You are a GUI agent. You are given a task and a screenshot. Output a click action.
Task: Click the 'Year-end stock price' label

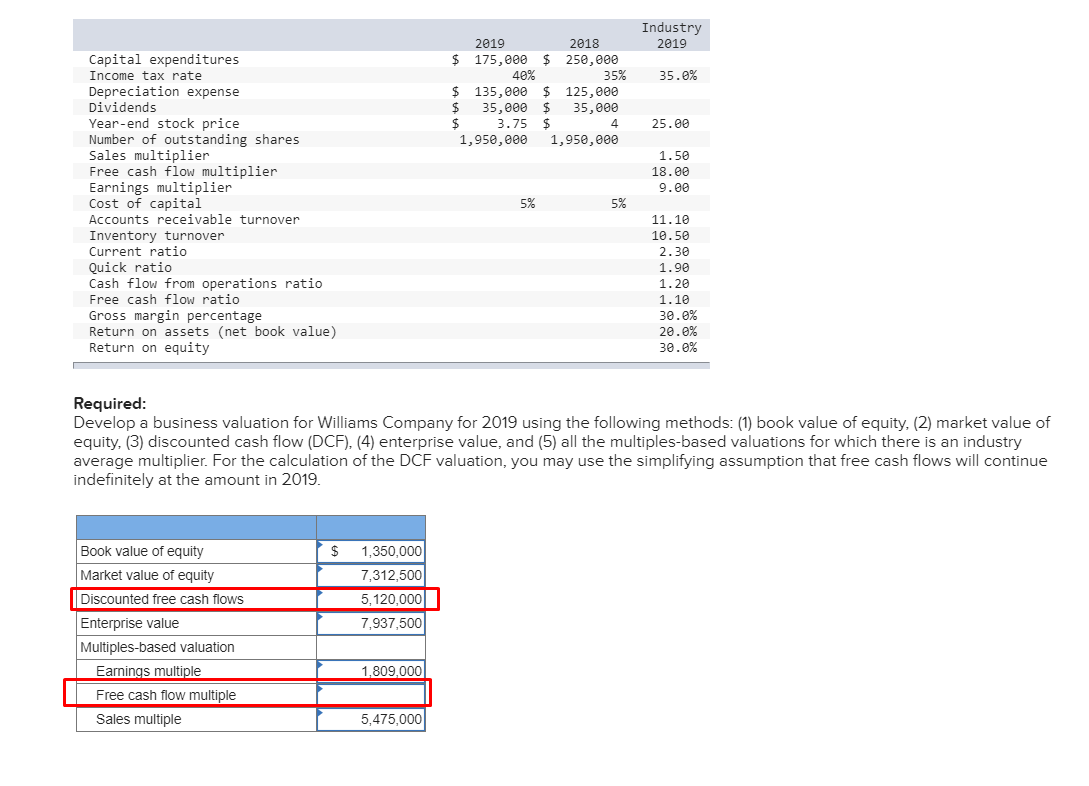[x=164, y=124]
